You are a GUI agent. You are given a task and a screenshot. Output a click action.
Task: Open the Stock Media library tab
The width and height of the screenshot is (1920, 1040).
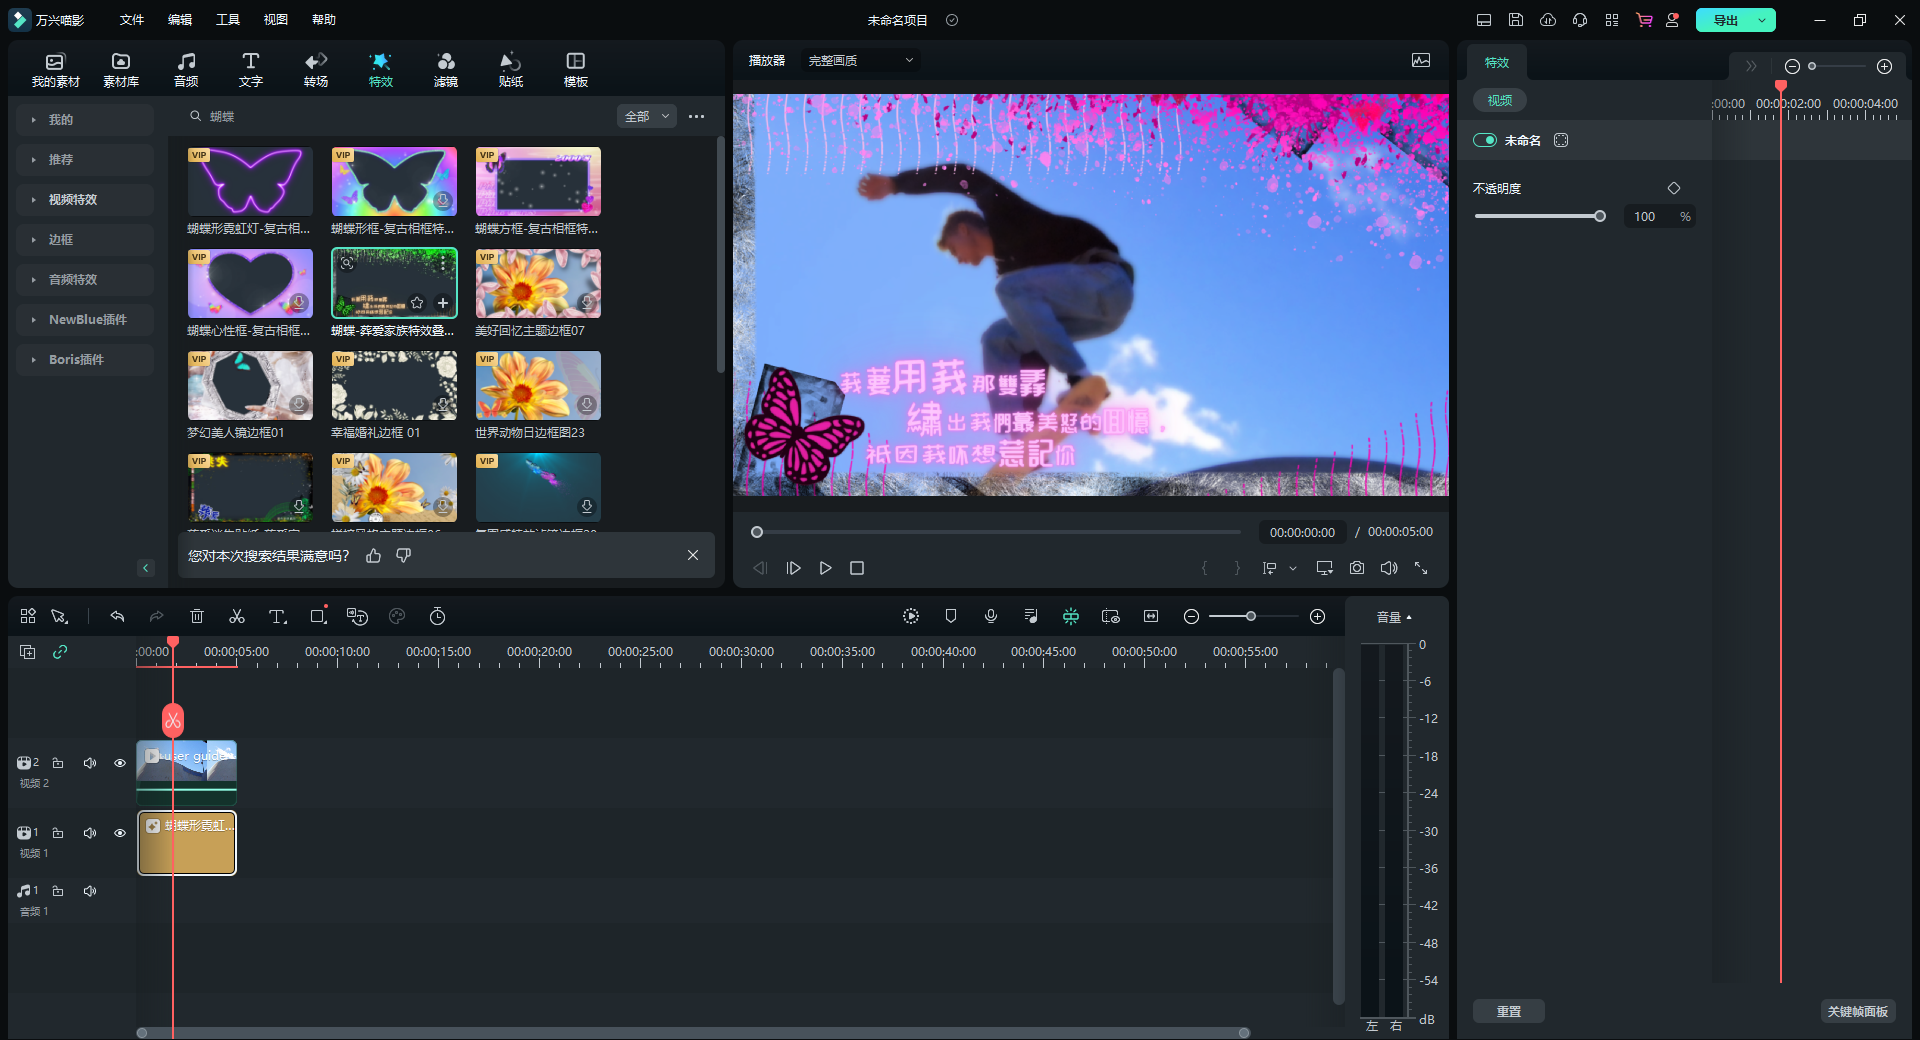pyautogui.click(x=121, y=70)
